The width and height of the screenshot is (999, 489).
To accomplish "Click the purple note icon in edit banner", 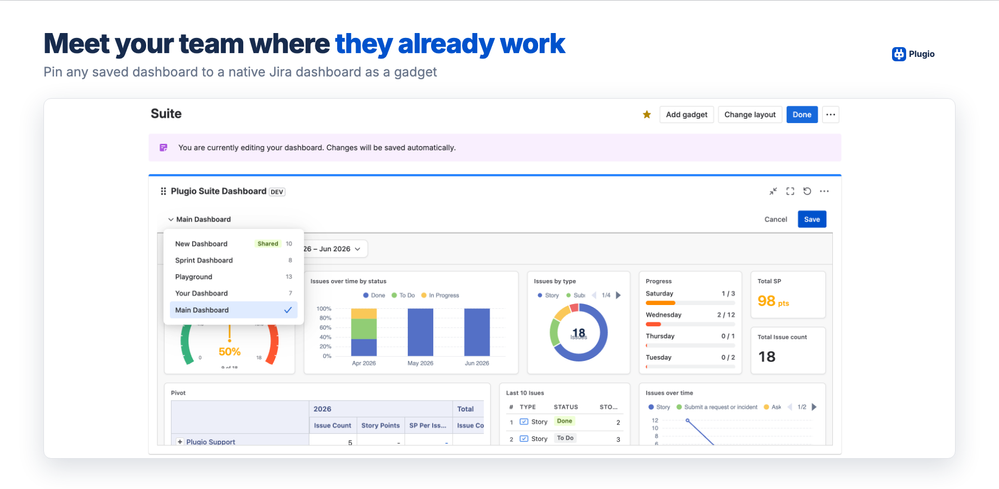I will [164, 148].
